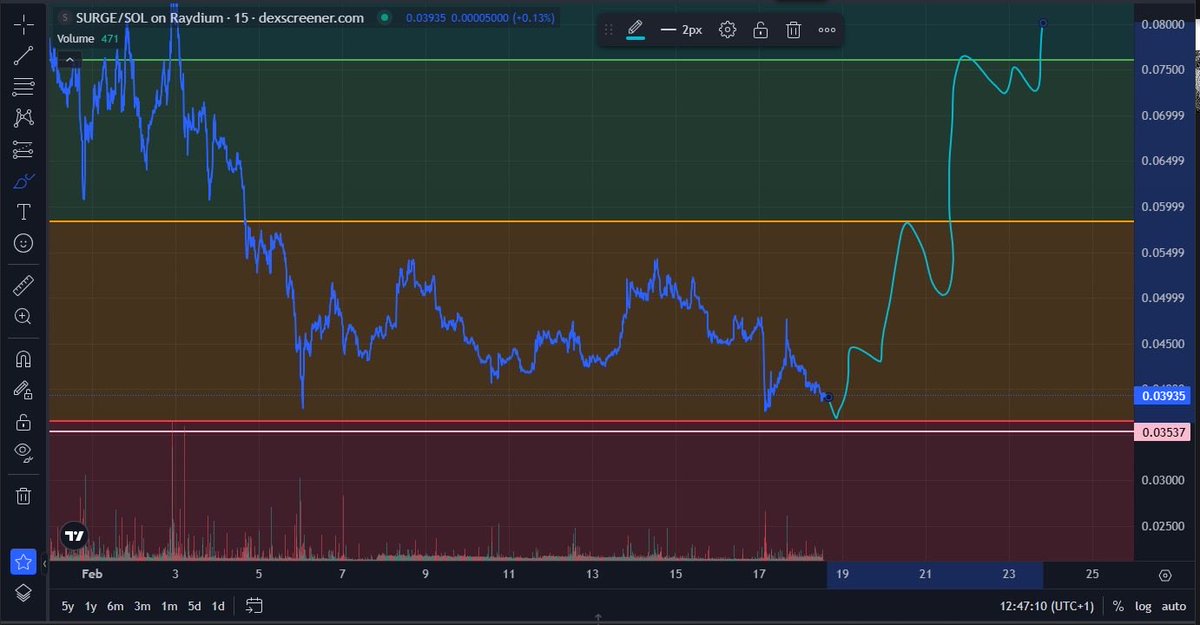Hide all drawings with the eye icon
The height and width of the screenshot is (625, 1200).
pos(24,453)
